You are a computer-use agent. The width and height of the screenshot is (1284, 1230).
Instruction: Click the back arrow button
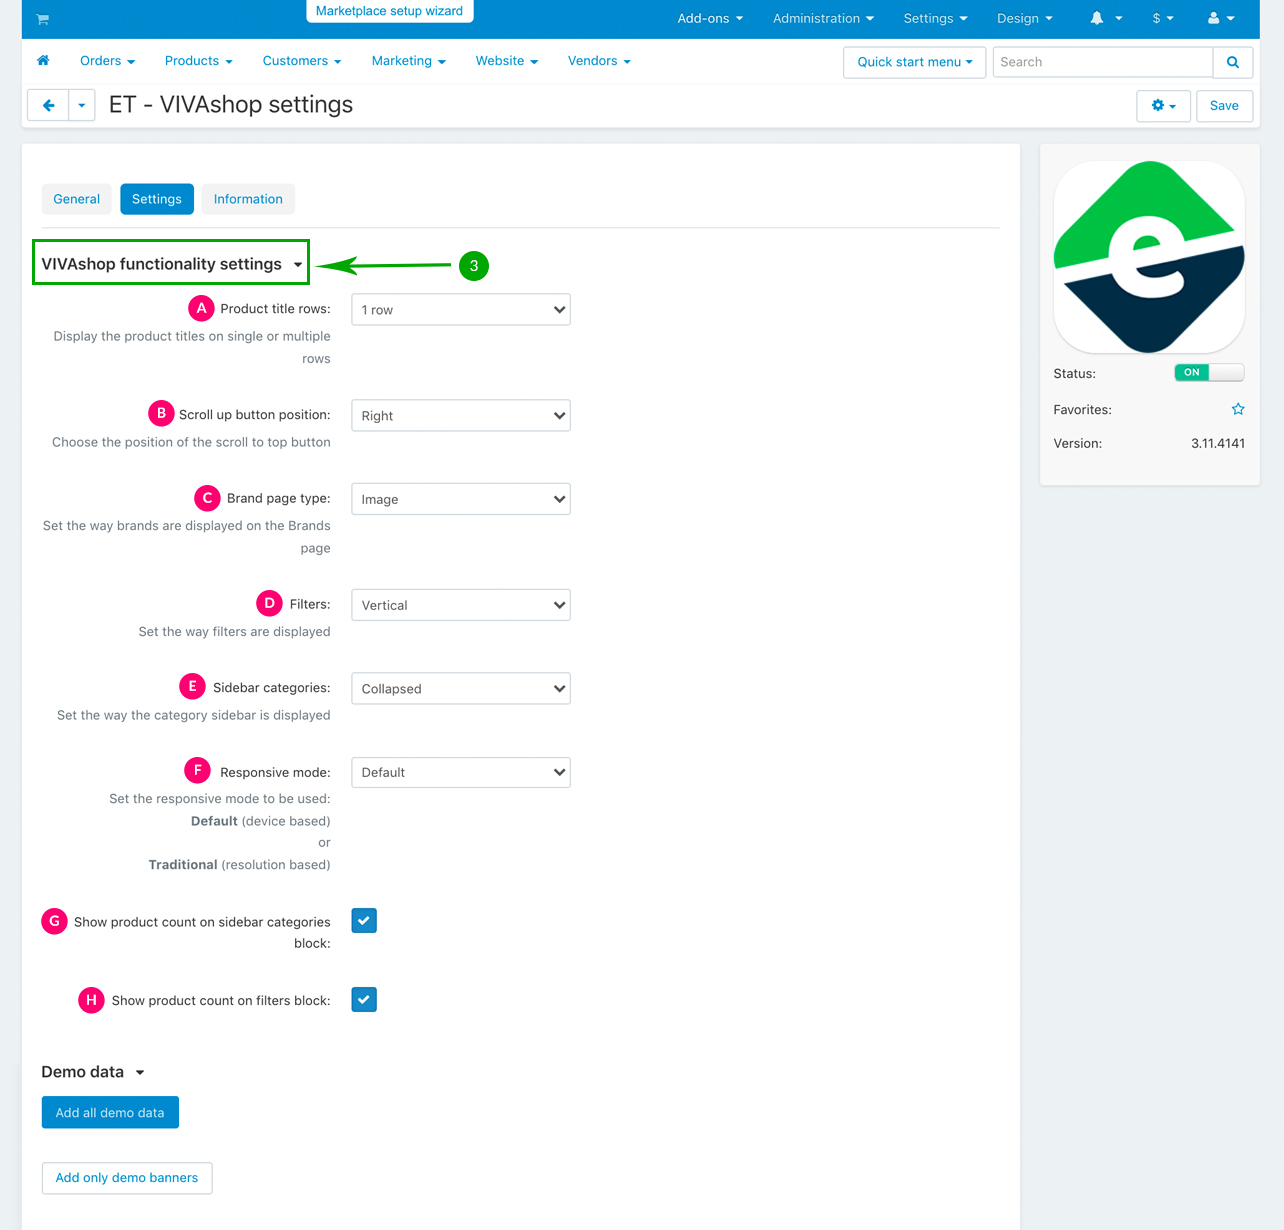coord(48,105)
